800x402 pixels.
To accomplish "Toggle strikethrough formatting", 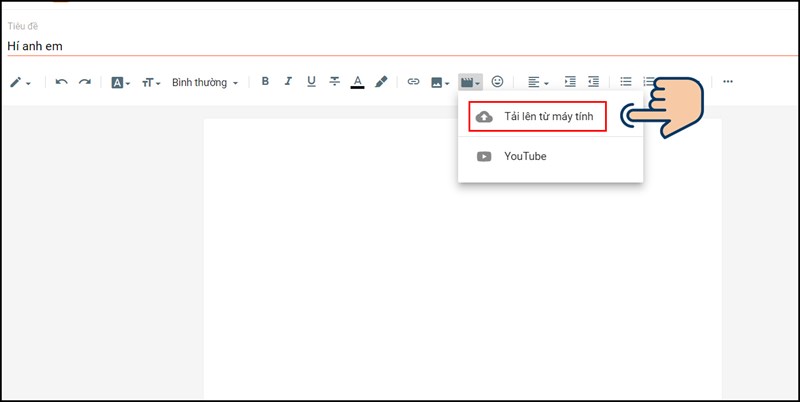I will pyautogui.click(x=335, y=81).
